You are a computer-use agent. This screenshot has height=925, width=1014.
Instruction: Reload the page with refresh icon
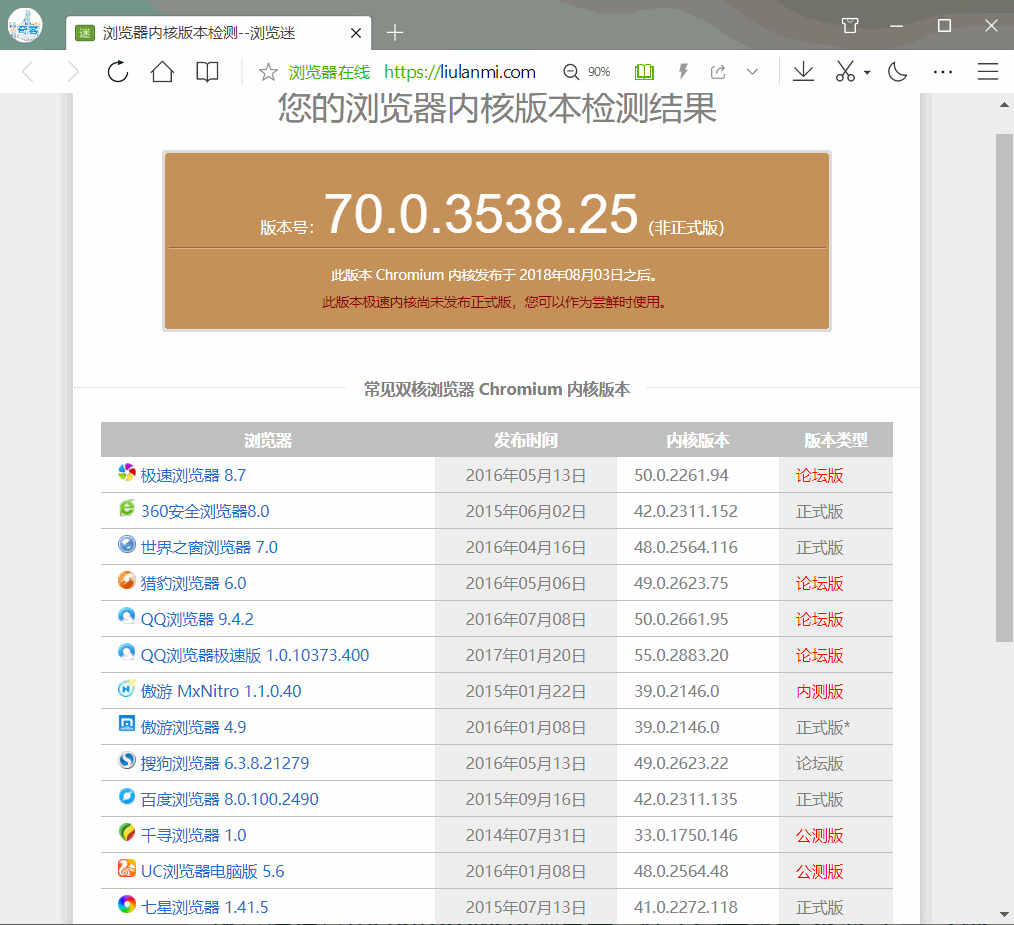click(118, 71)
